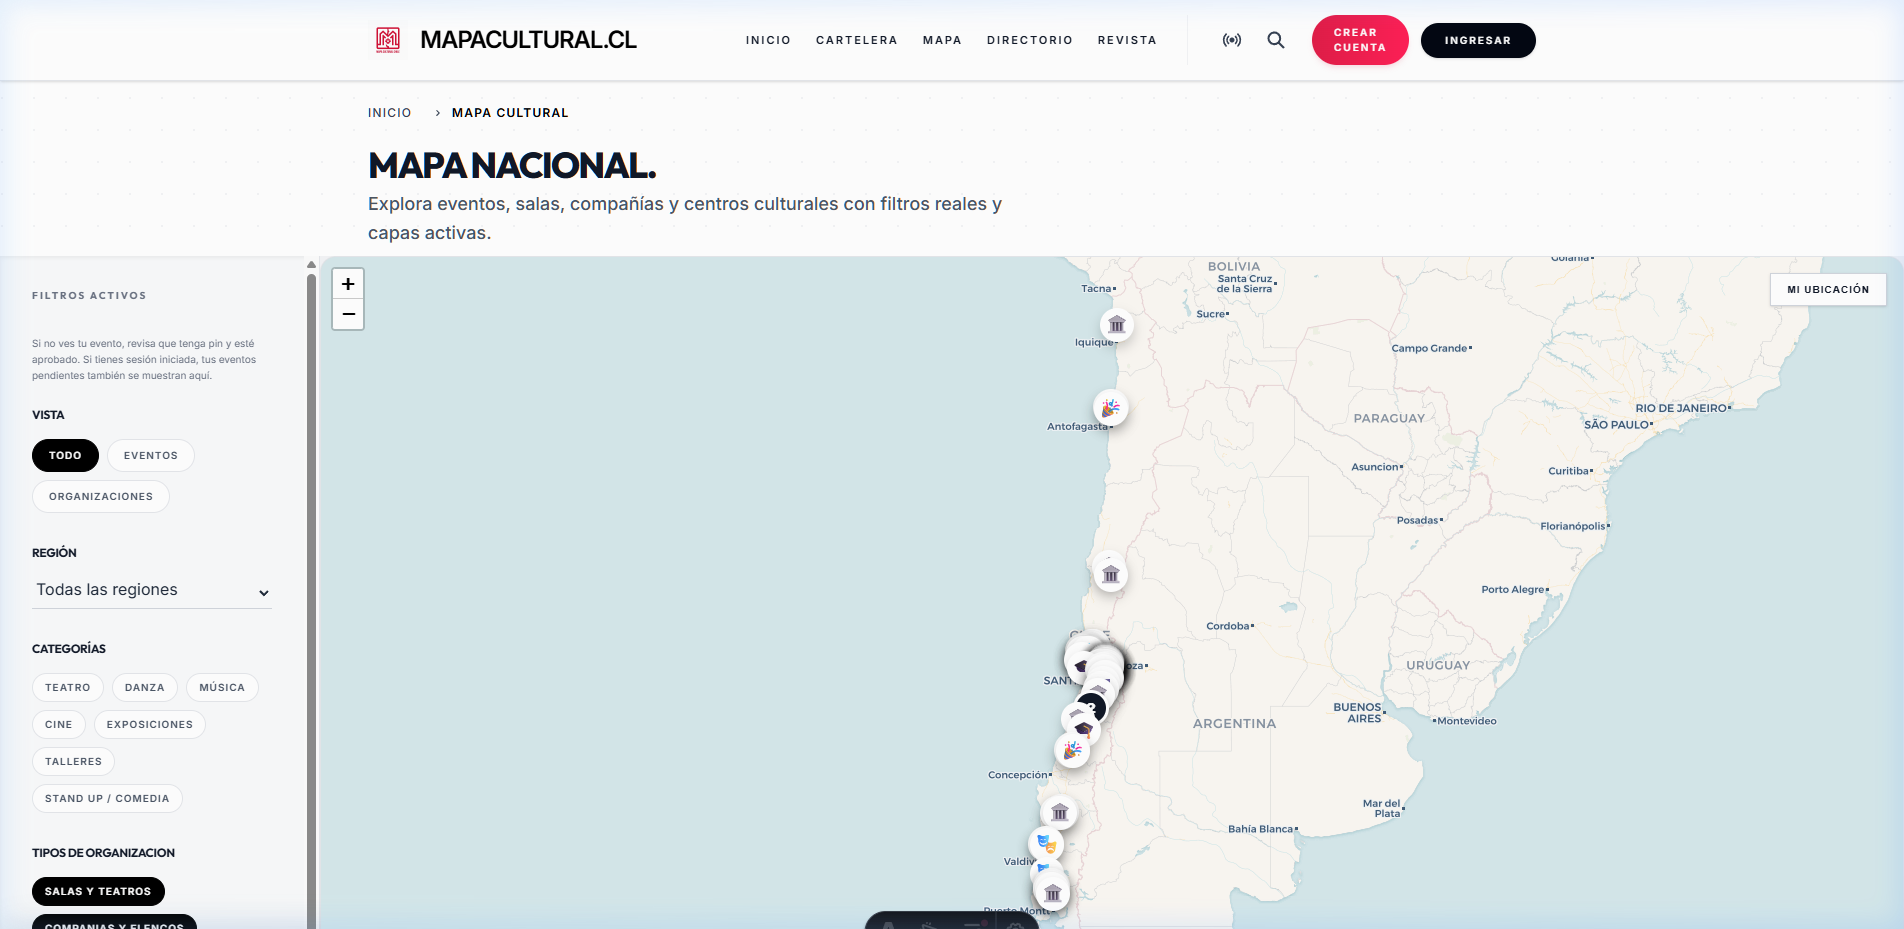
Task: Click the Cordoba map label
Action: point(1228,626)
